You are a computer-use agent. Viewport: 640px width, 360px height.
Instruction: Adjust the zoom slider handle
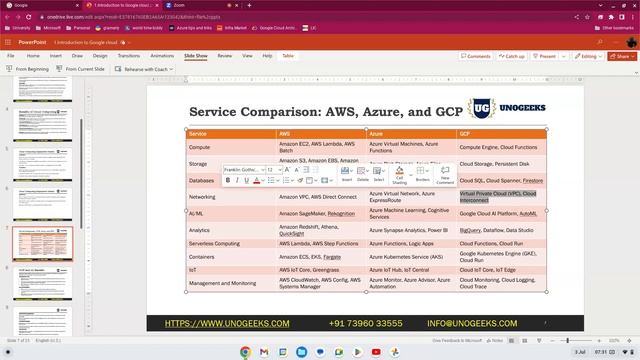click(567, 340)
